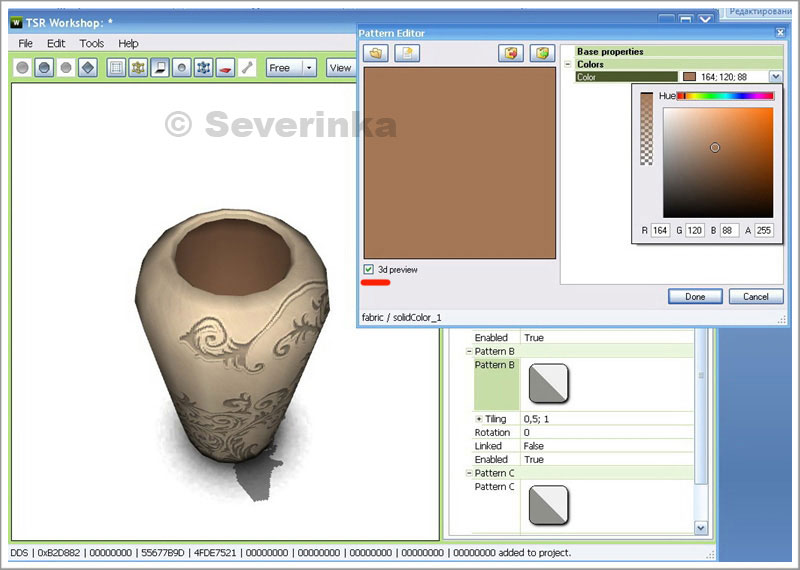
Task: Open the Edit menu
Action: click(56, 44)
